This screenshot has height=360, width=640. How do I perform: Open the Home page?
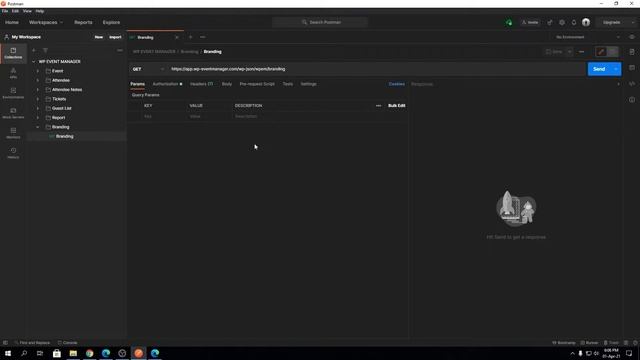coord(12,22)
